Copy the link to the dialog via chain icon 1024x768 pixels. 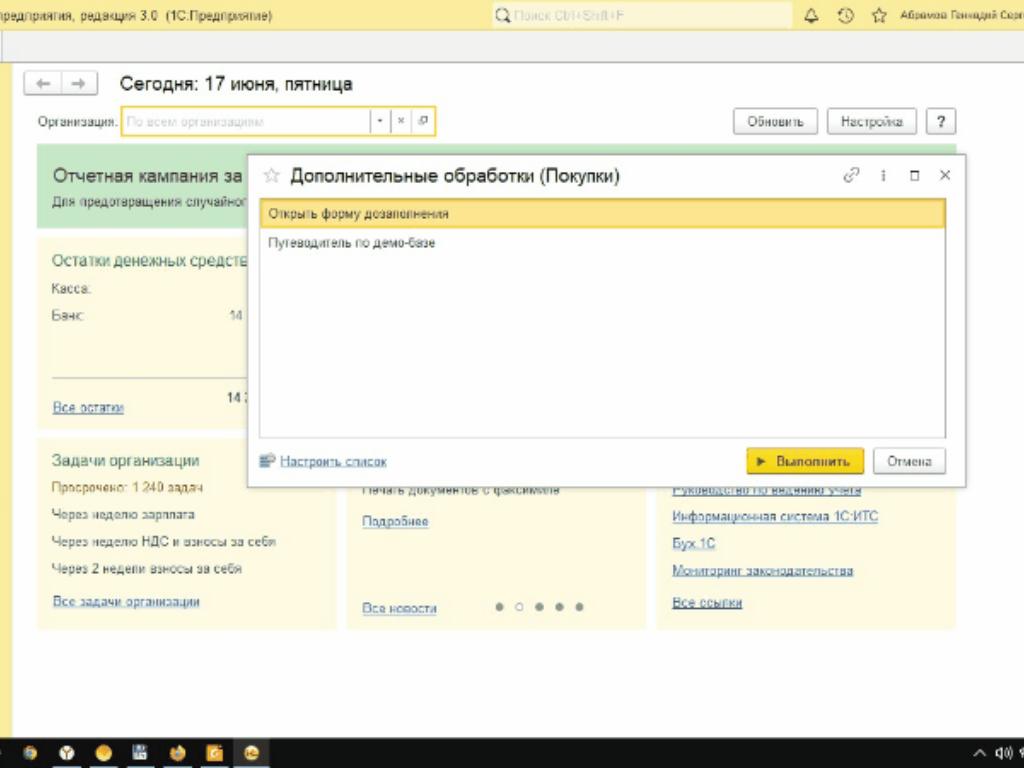coord(851,175)
